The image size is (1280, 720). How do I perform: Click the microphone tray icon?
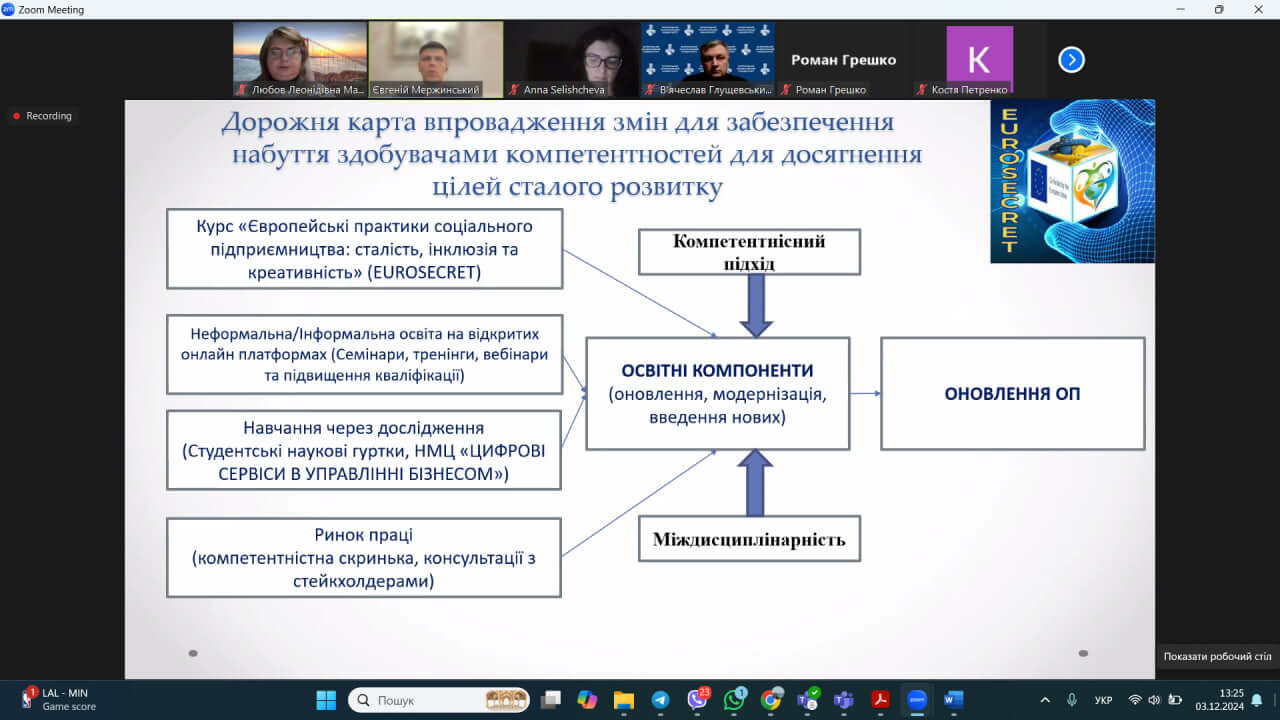coord(1072,700)
